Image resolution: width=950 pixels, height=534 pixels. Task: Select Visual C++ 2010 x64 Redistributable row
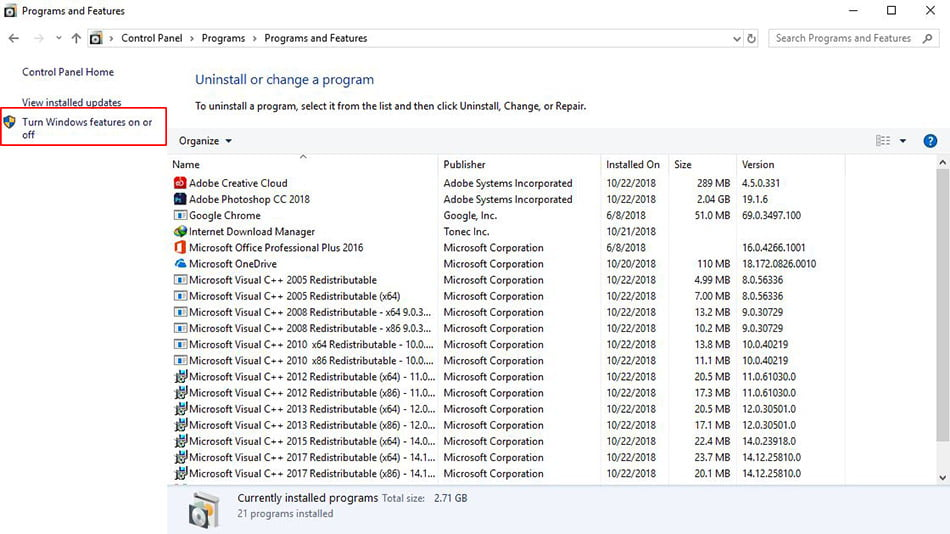506,344
